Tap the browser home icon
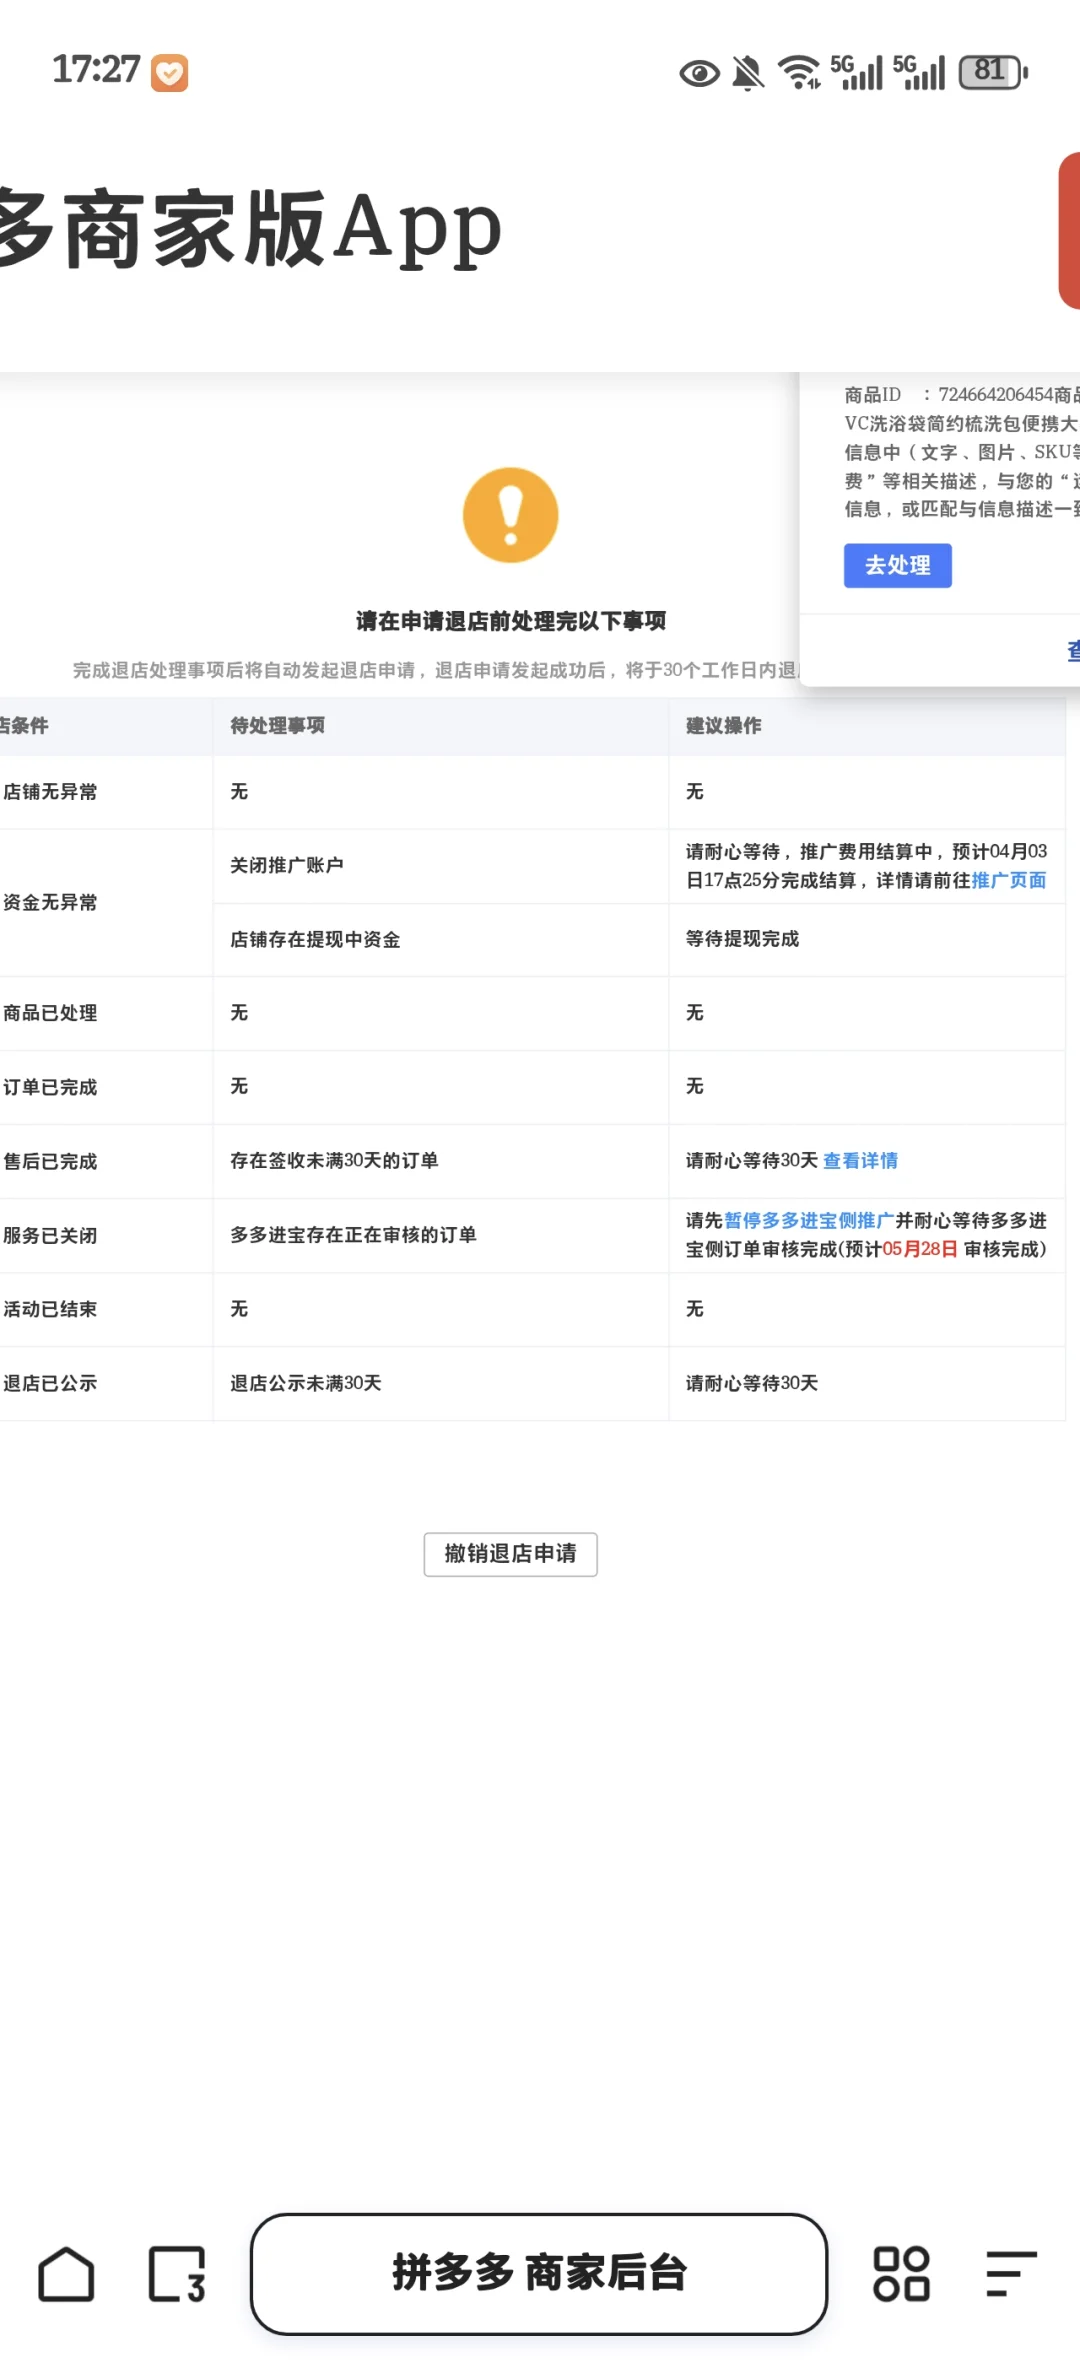1080x2363 pixels. click(x=66, y=2274)
